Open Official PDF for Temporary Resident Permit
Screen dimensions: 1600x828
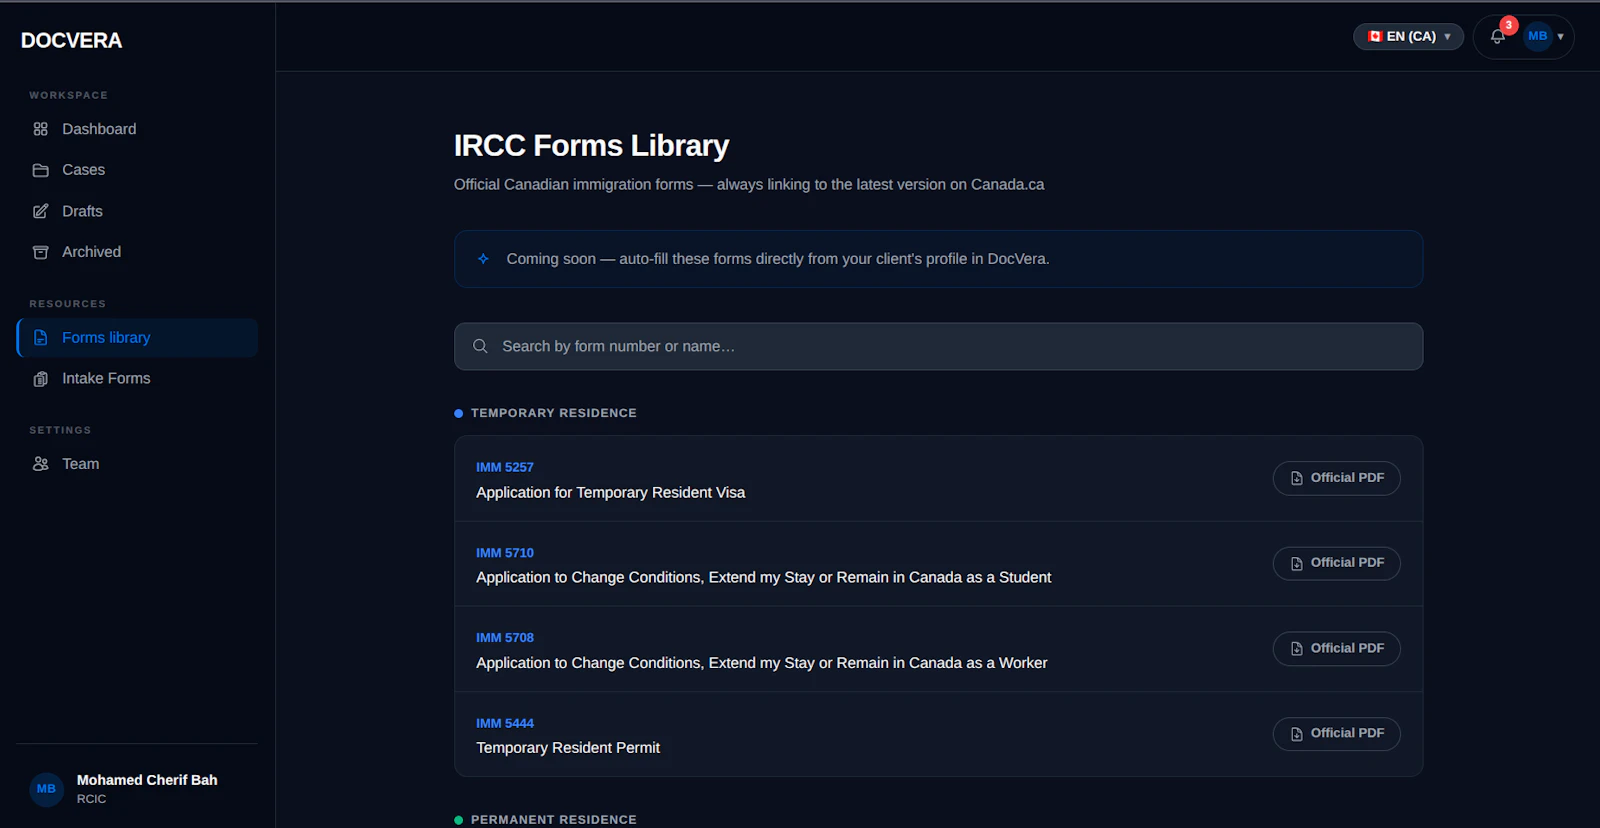(1336, 734)
